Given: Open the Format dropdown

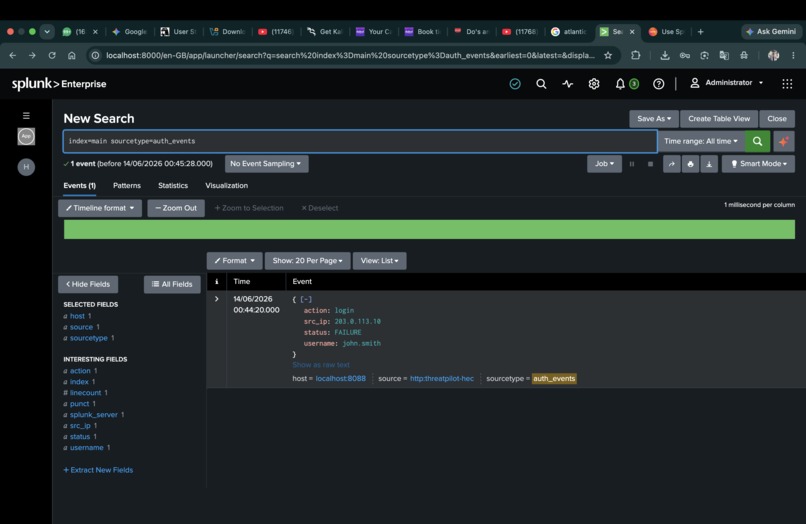Looking at the screenshot, I should click(x=234, y=261).
